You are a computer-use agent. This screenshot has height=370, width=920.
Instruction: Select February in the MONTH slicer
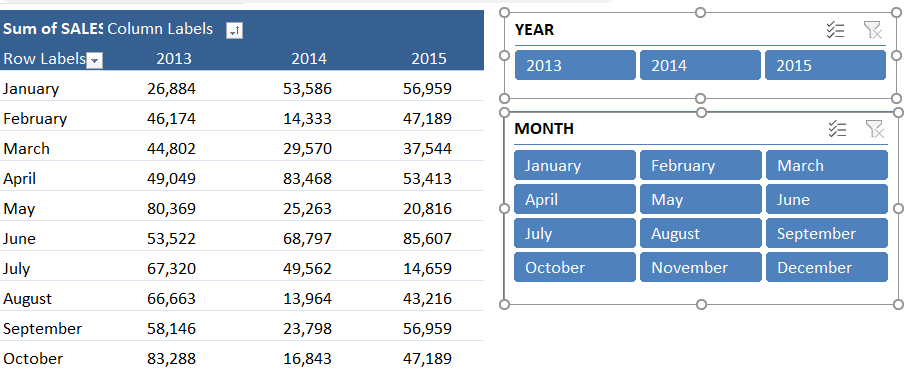701,165
